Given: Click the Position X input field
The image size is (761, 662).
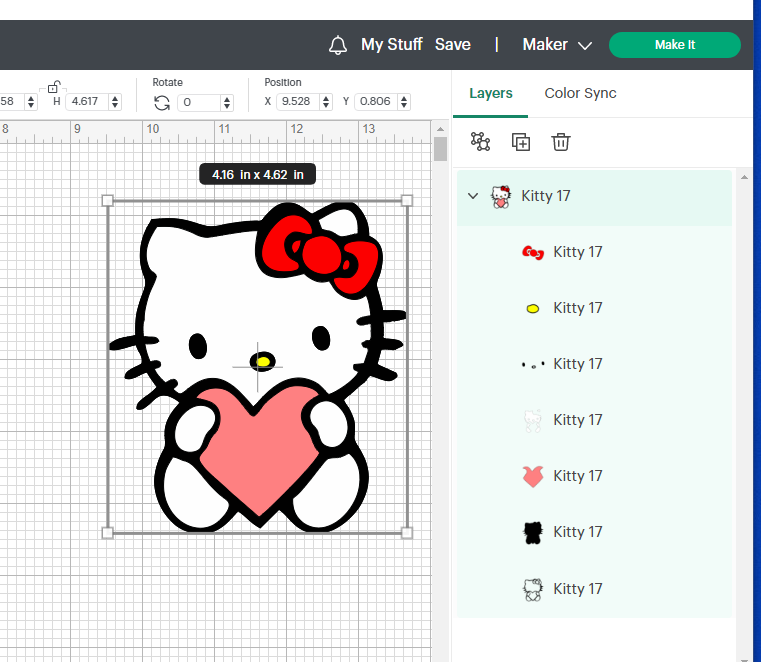Looking at the screenshot, I should point(298,101).
